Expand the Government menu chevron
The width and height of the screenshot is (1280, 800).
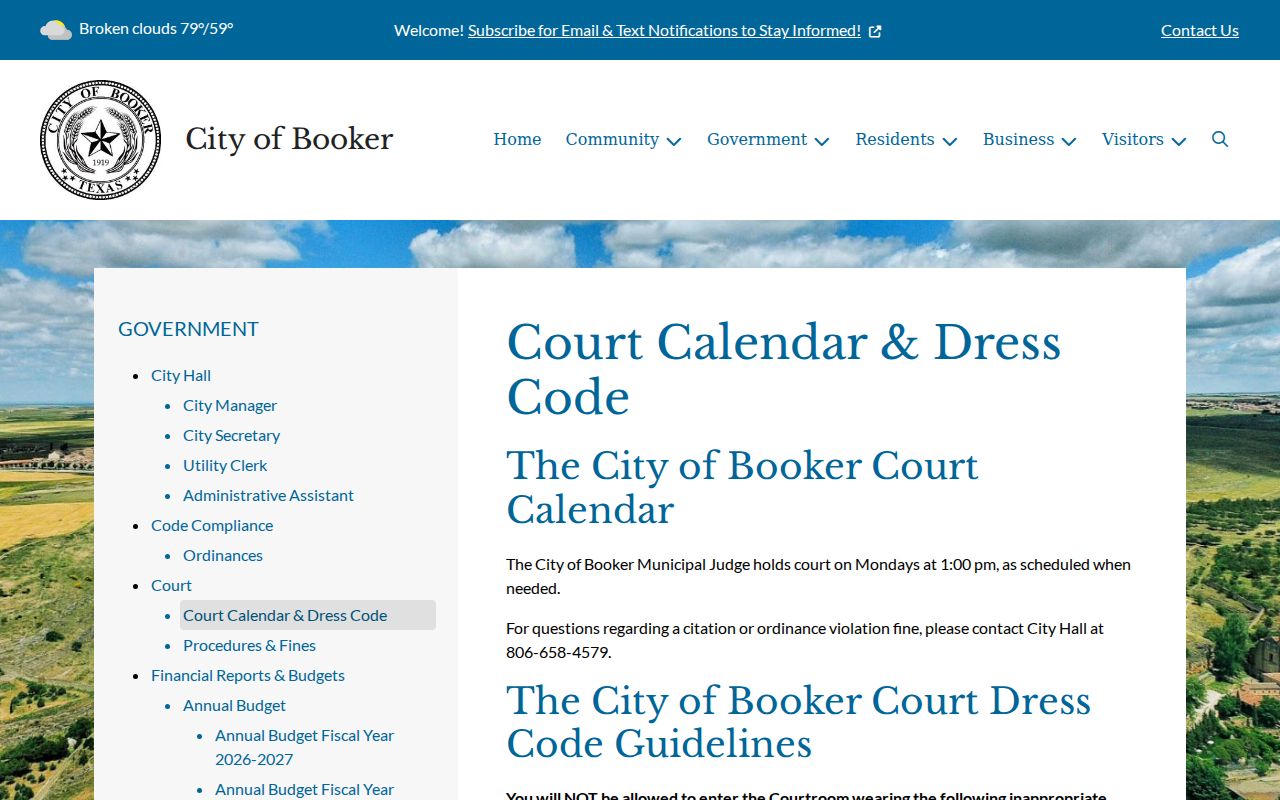pos(822,141)
